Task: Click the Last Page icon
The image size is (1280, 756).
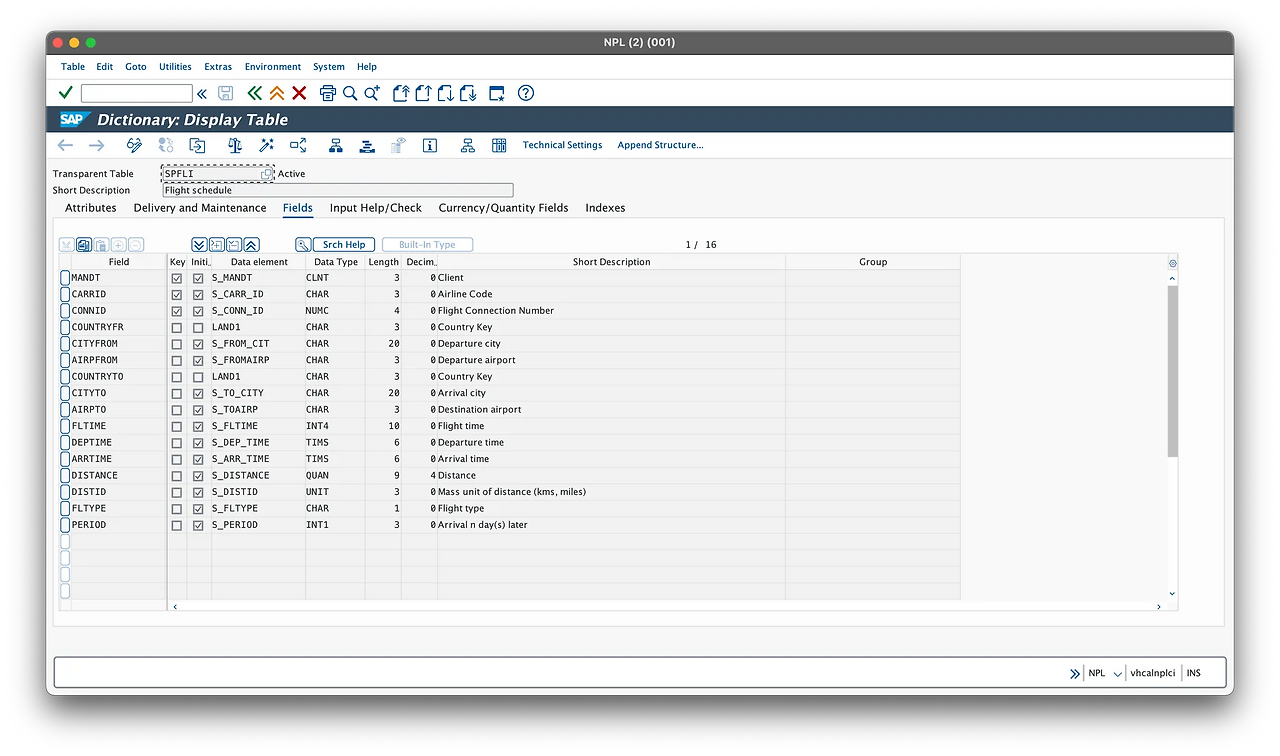Action: click(467, 93)
